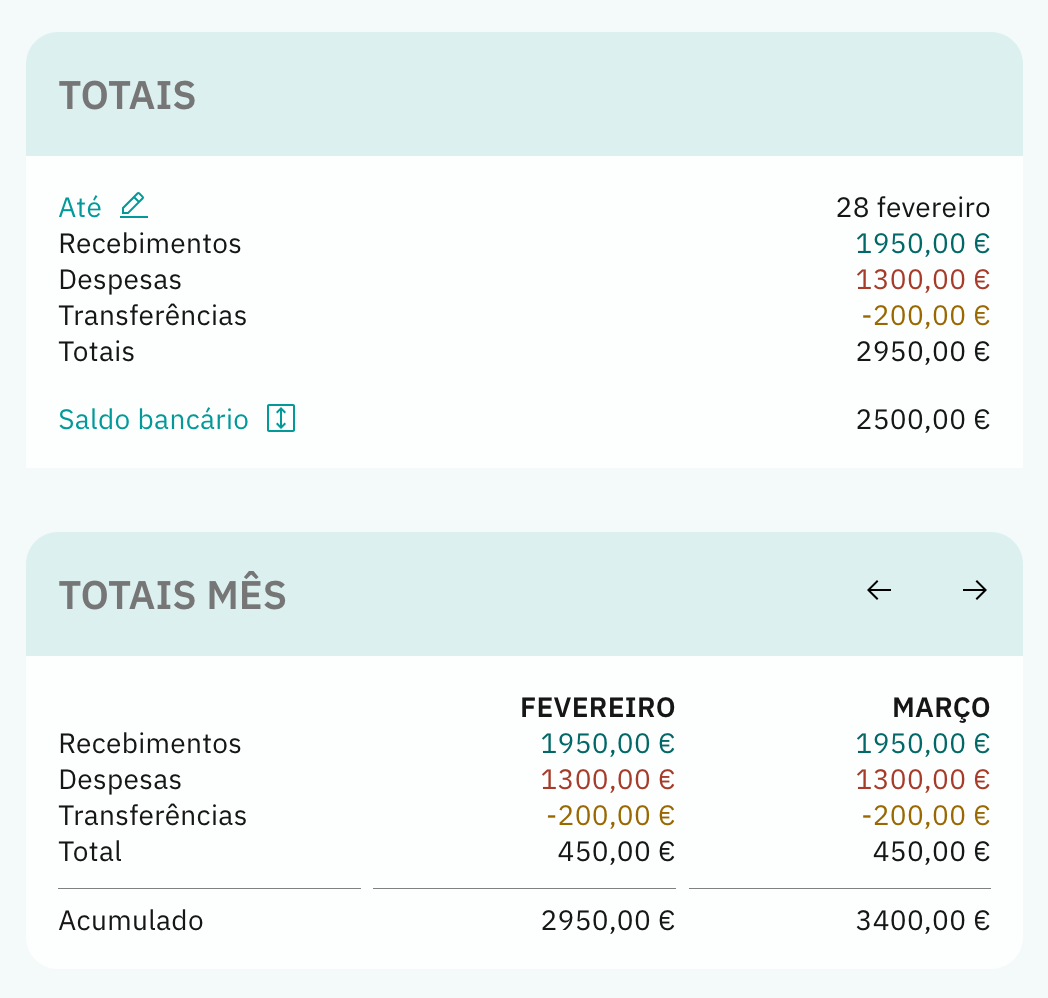Select the date 28 fevereiro

click(x=913, y=206)
